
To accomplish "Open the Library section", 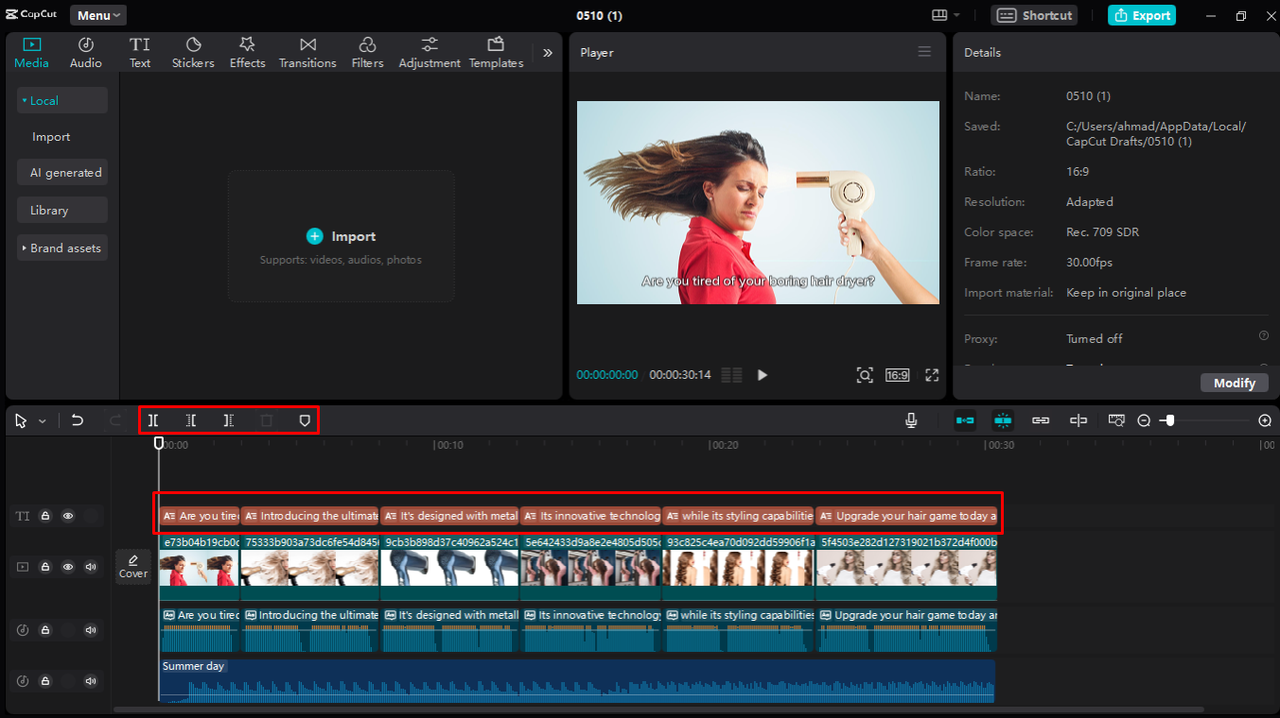I will 62,210.
